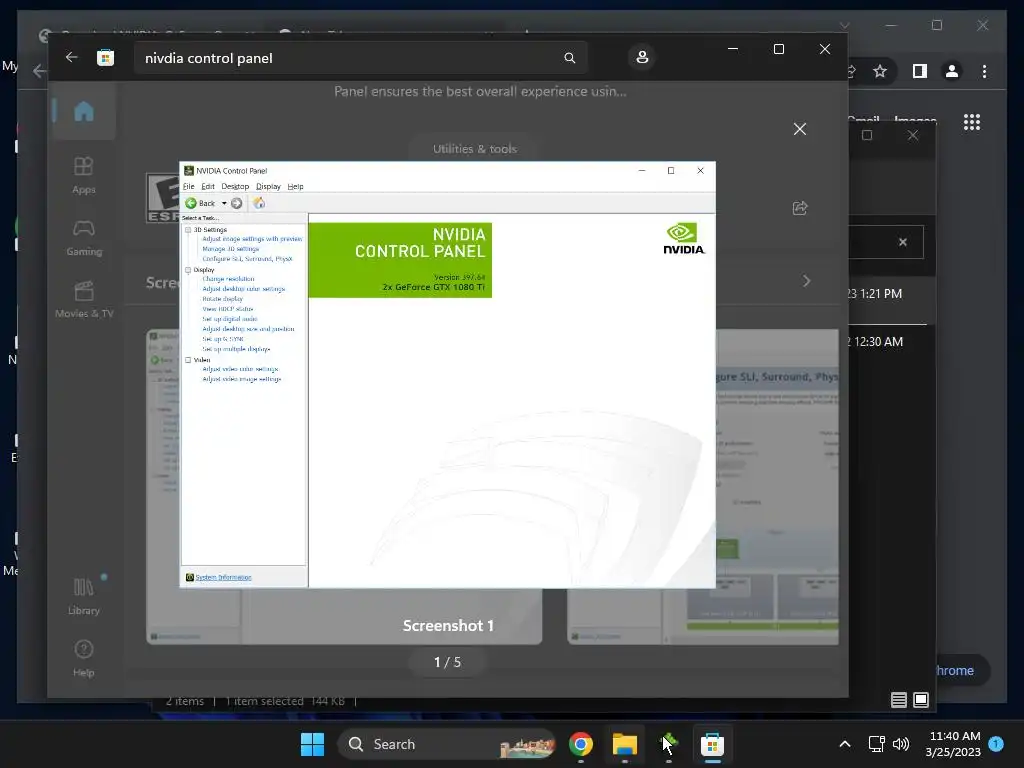Open Chrome's side panel icon
This screenshot has width=1024, height=768.
click(x=920, y=71)
